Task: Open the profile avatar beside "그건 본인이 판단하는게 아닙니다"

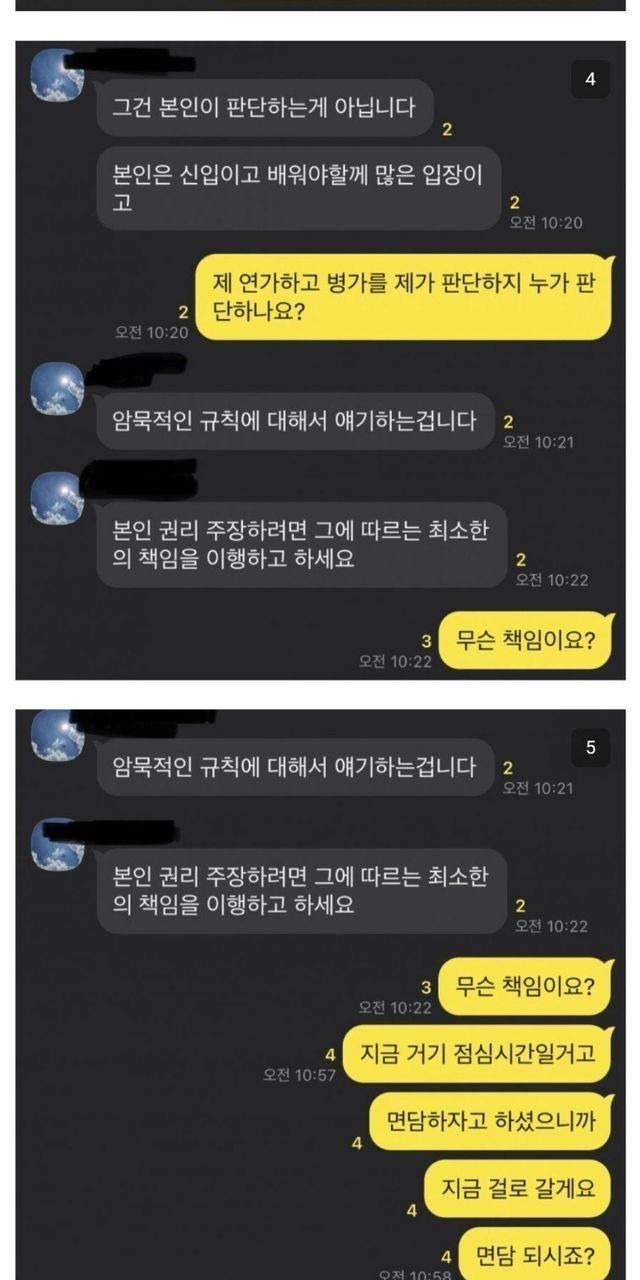Action: pyautogui.click(x=57, y=75)
